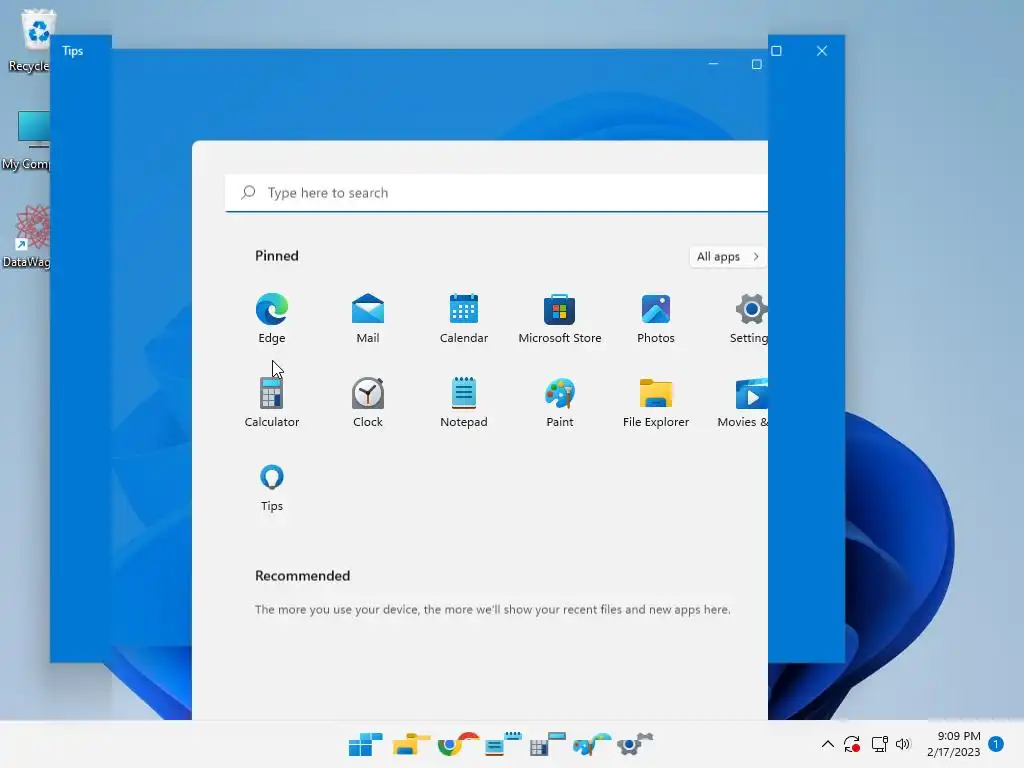The image size is (1024, 768).
Task: Open Calculator from the taskbar
Action: [547, 744]
